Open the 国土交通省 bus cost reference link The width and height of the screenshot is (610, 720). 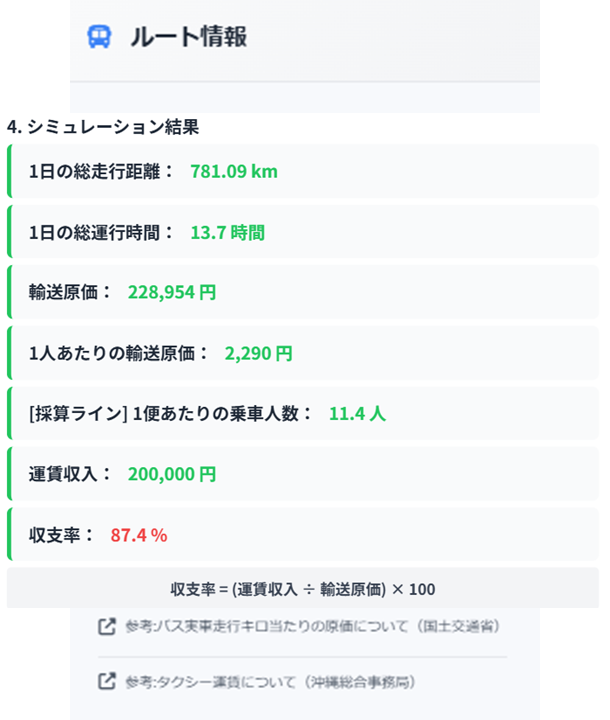click(x=312, y=627)
